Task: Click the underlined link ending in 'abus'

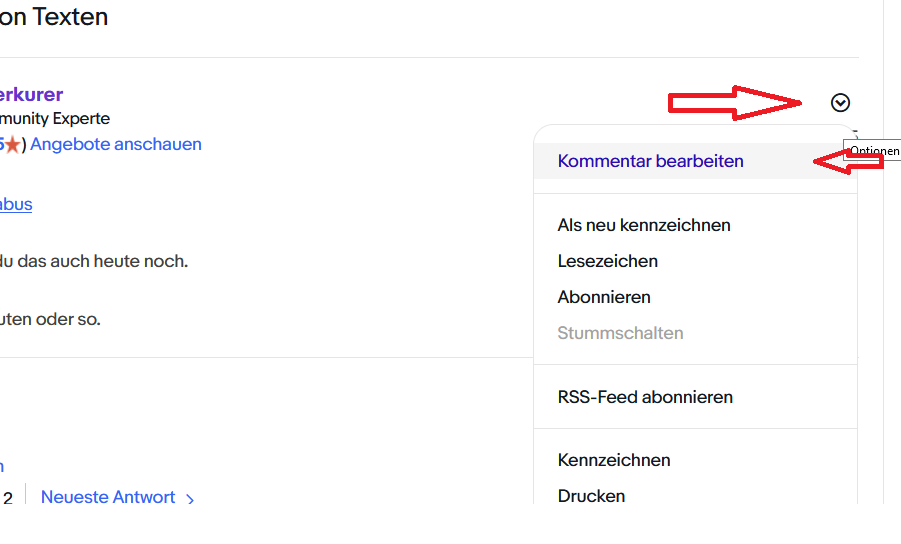Action: tap(16, 204)
